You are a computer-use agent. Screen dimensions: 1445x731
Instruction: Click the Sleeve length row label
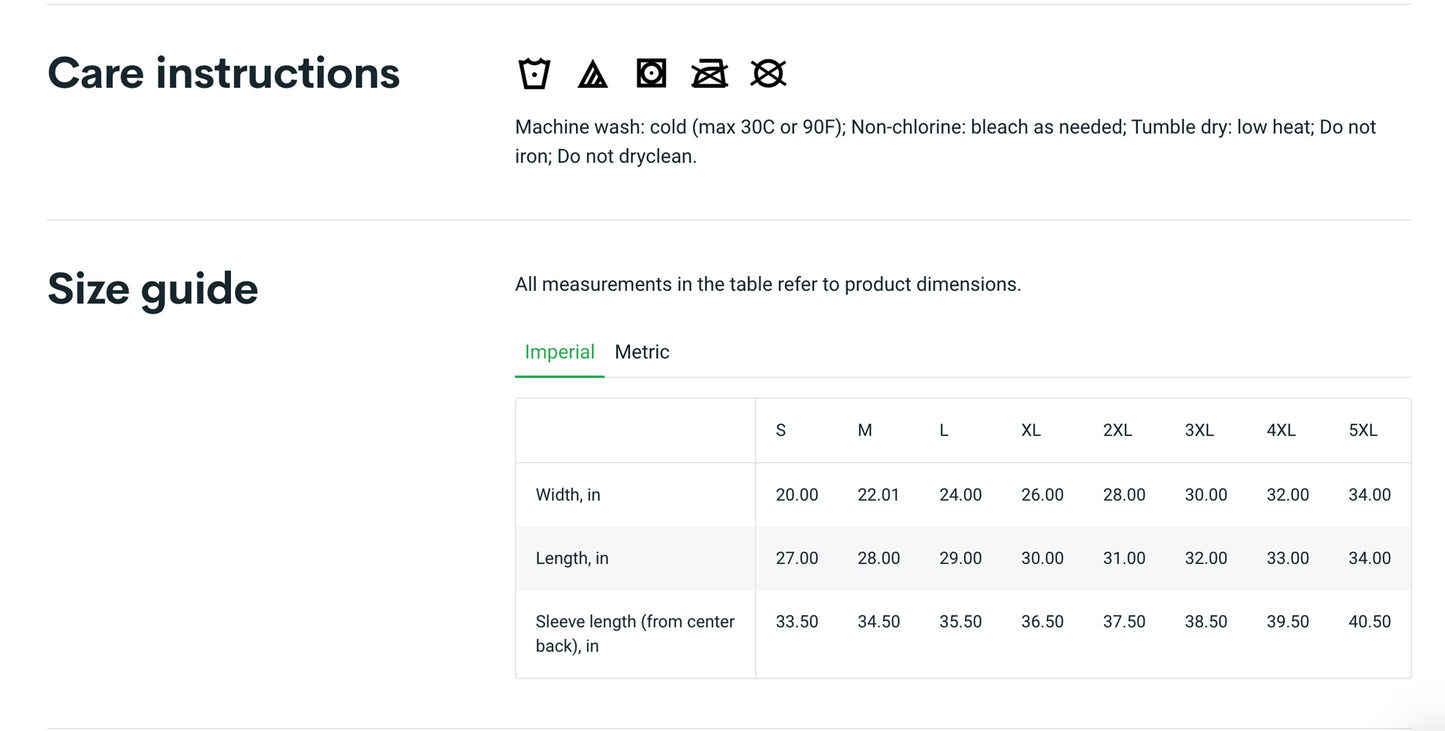[635, 633]
